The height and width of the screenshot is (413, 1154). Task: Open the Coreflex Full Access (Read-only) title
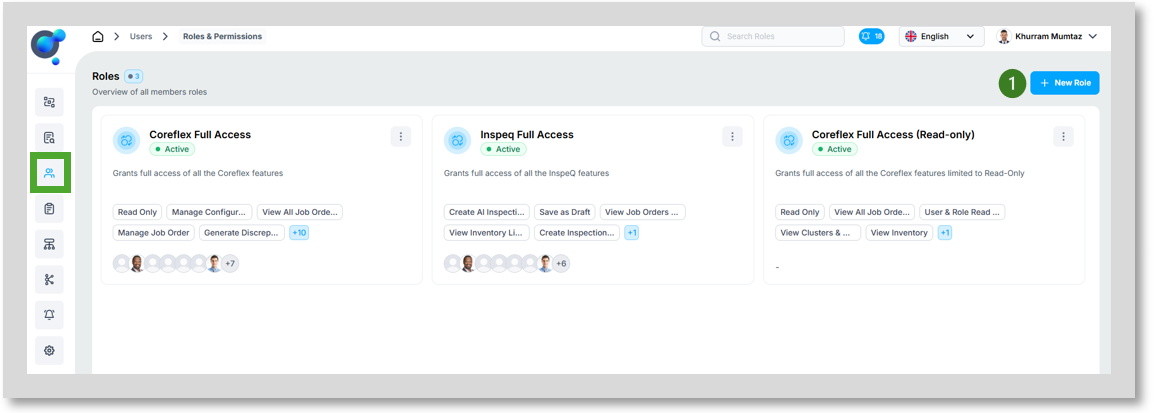(893, 135)
